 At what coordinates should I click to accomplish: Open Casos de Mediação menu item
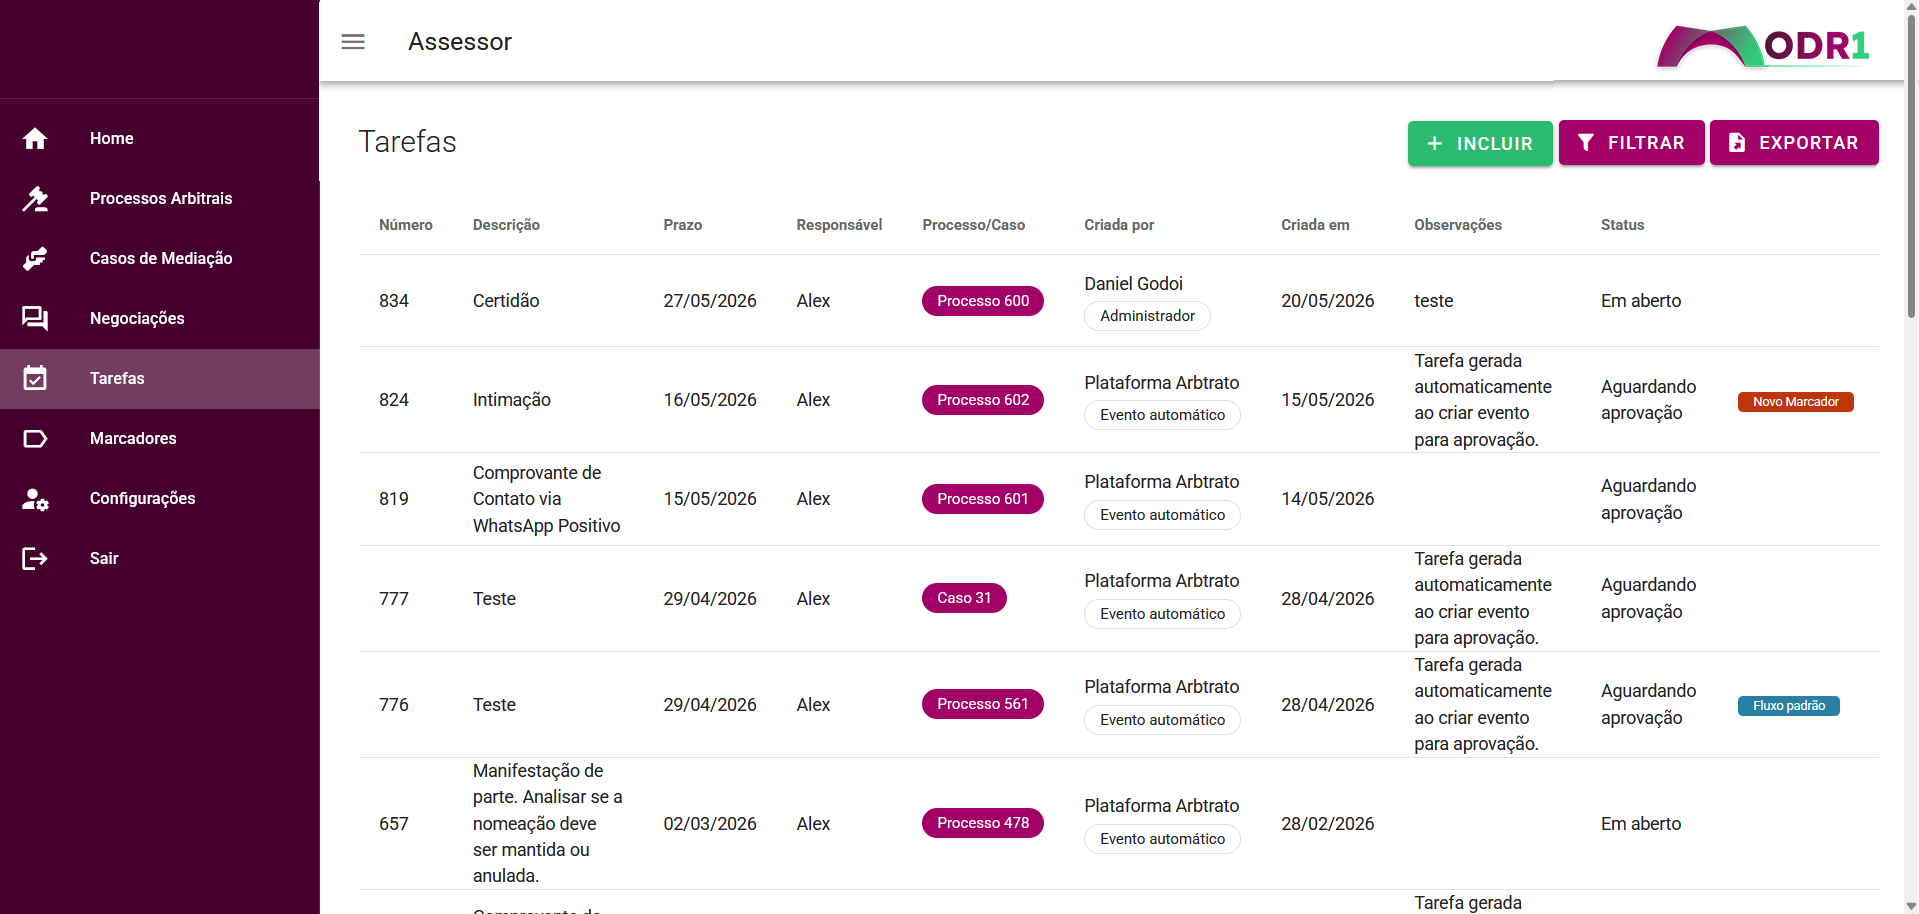160,258
